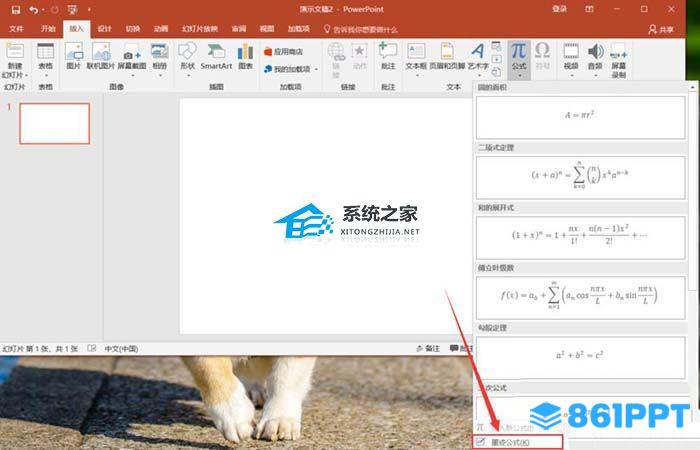Insert the binomial theorem (x+a)^n formula
Screen dimensions: 700x450
580,178
